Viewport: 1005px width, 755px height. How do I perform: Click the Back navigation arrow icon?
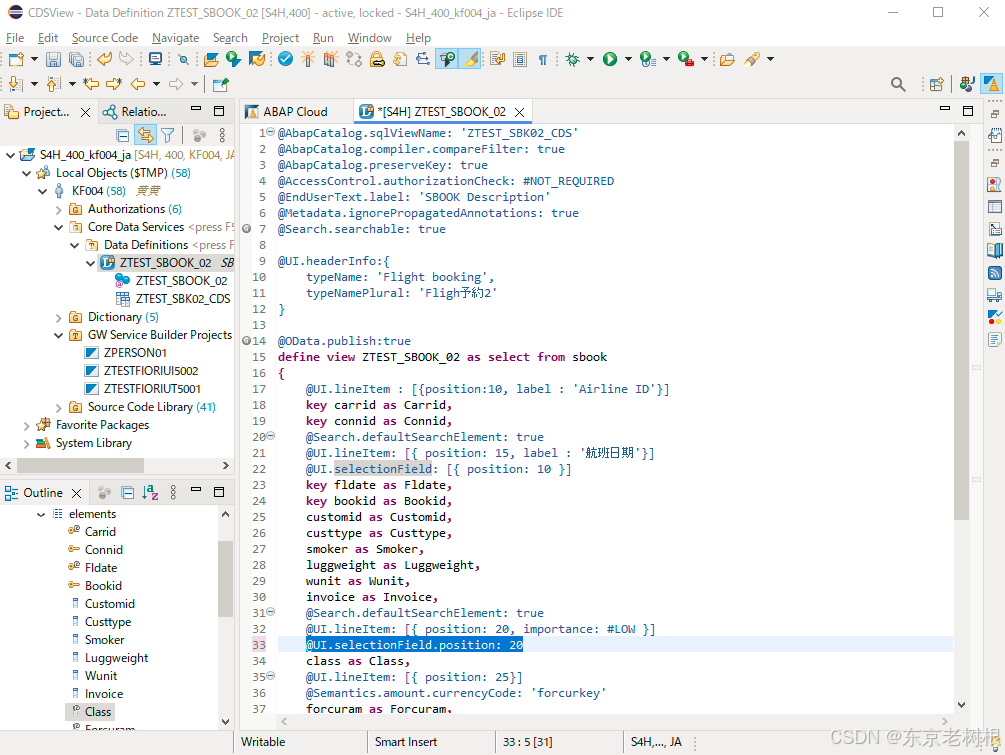click(x=138, y=84)
